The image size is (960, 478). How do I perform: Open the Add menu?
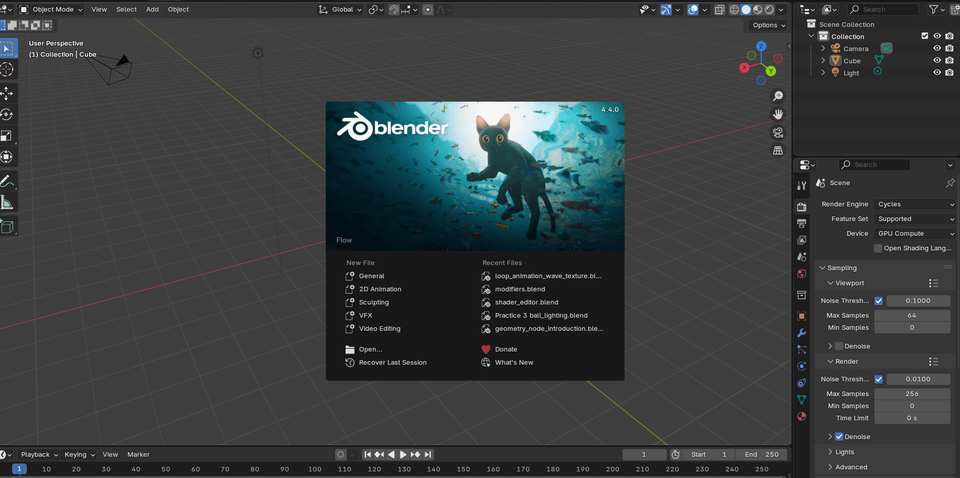tap(152, 9)
